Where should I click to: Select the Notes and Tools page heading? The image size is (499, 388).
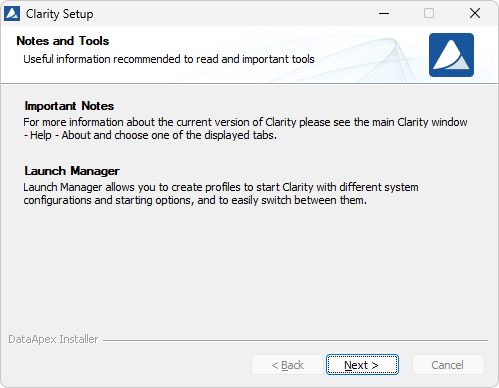click(63, 41)
